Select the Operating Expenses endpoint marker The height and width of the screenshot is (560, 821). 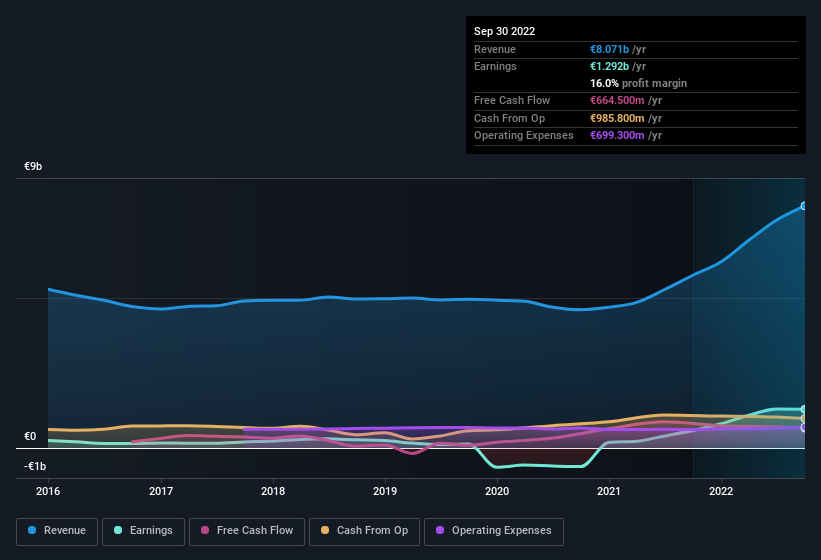click(803, 428)
